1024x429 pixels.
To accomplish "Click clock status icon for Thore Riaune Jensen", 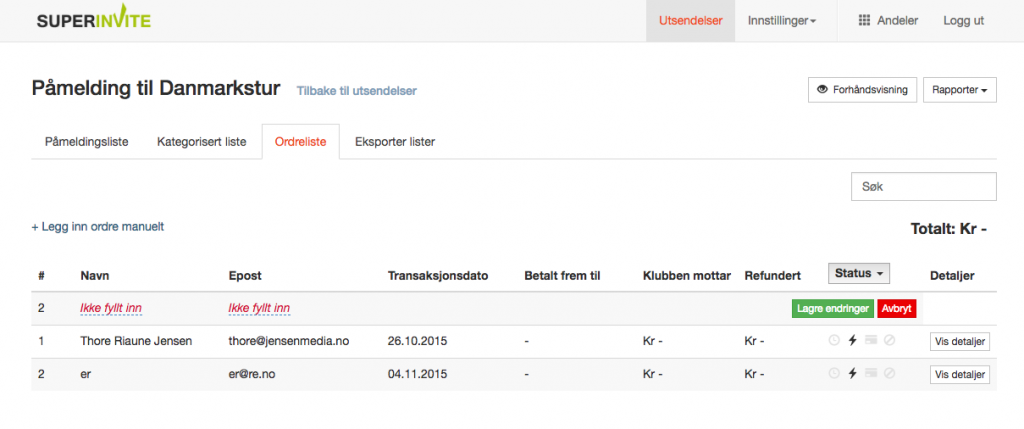I will point(833,340).
